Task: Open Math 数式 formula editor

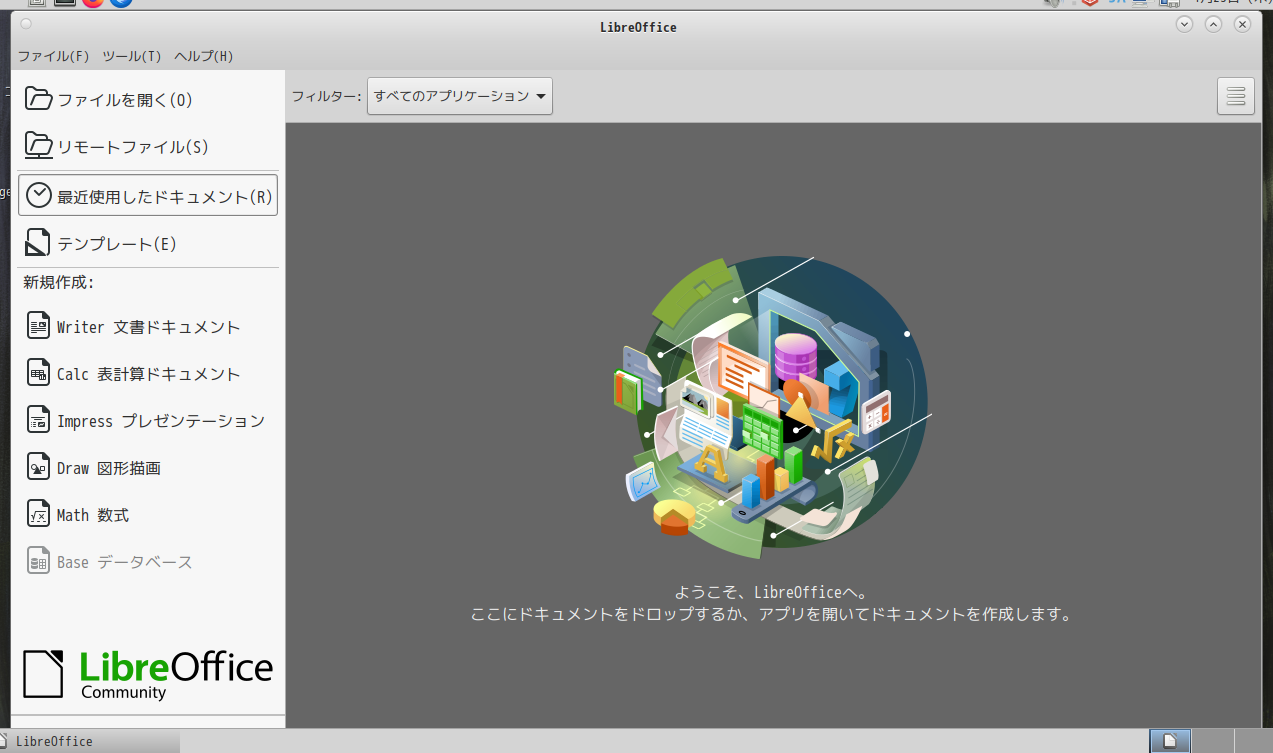Action: [x=148, y=514]
